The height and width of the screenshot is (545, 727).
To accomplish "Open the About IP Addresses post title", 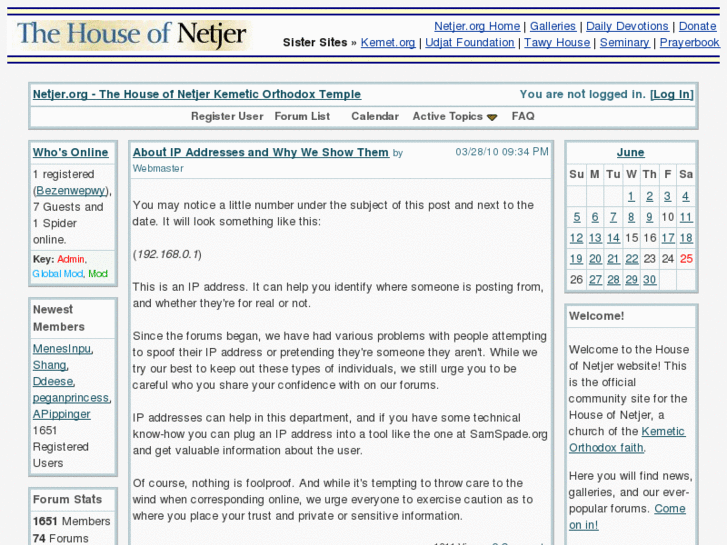I will pyautogui.click(x=261, y=153).
